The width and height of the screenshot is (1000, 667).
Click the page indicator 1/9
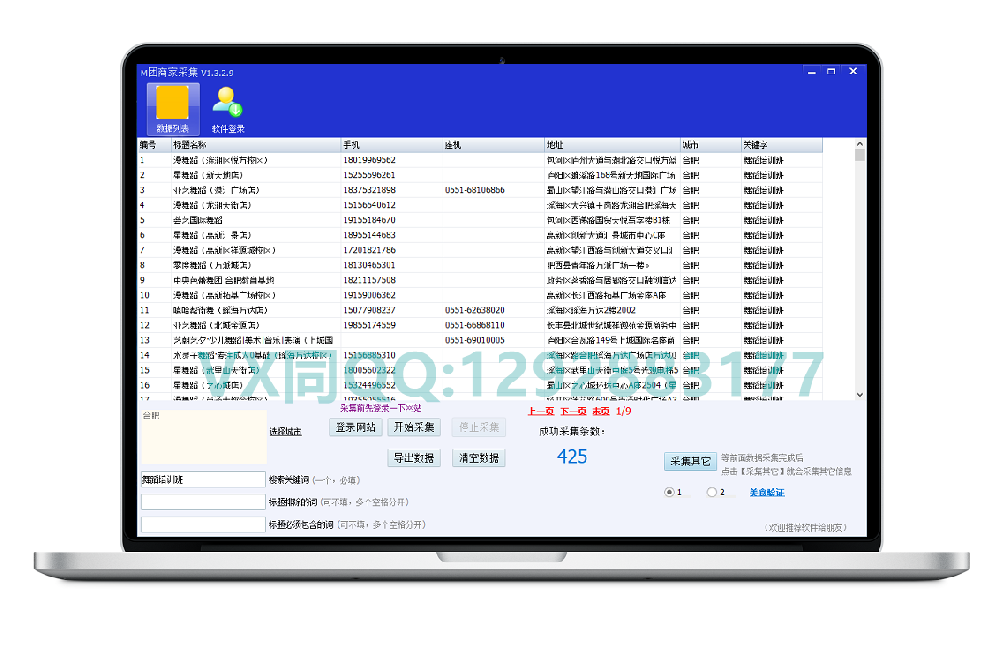pyautogui.click(x=624, y=411)
